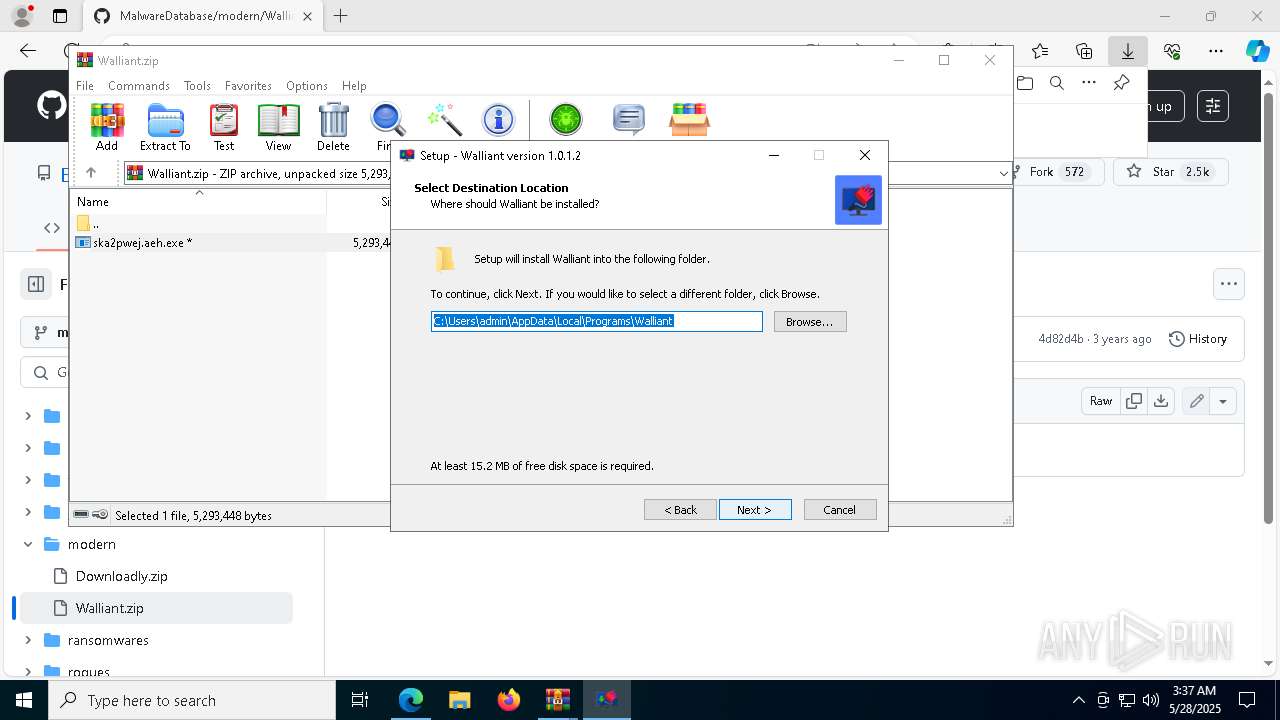
Task: Open WinRAR from taskbar
Action: pos(557,700)
